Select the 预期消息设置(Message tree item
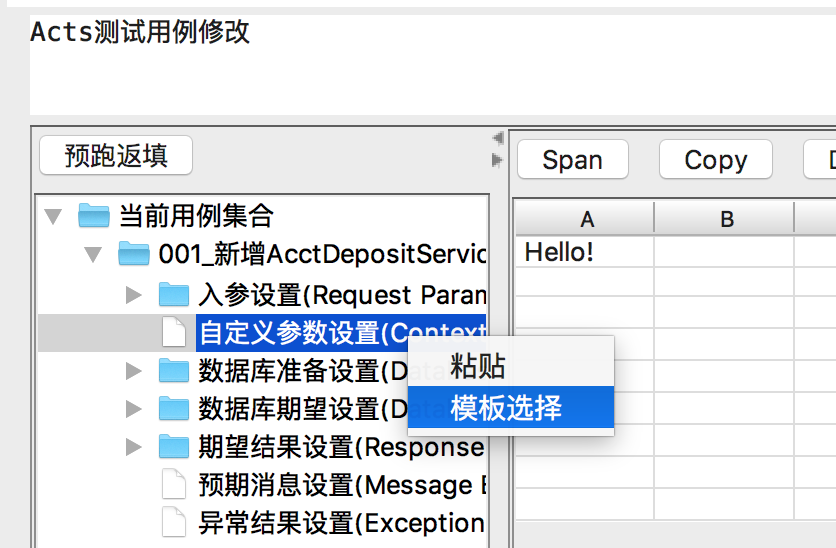This screenshot has width=836, height=548. (x=342, y=485)
